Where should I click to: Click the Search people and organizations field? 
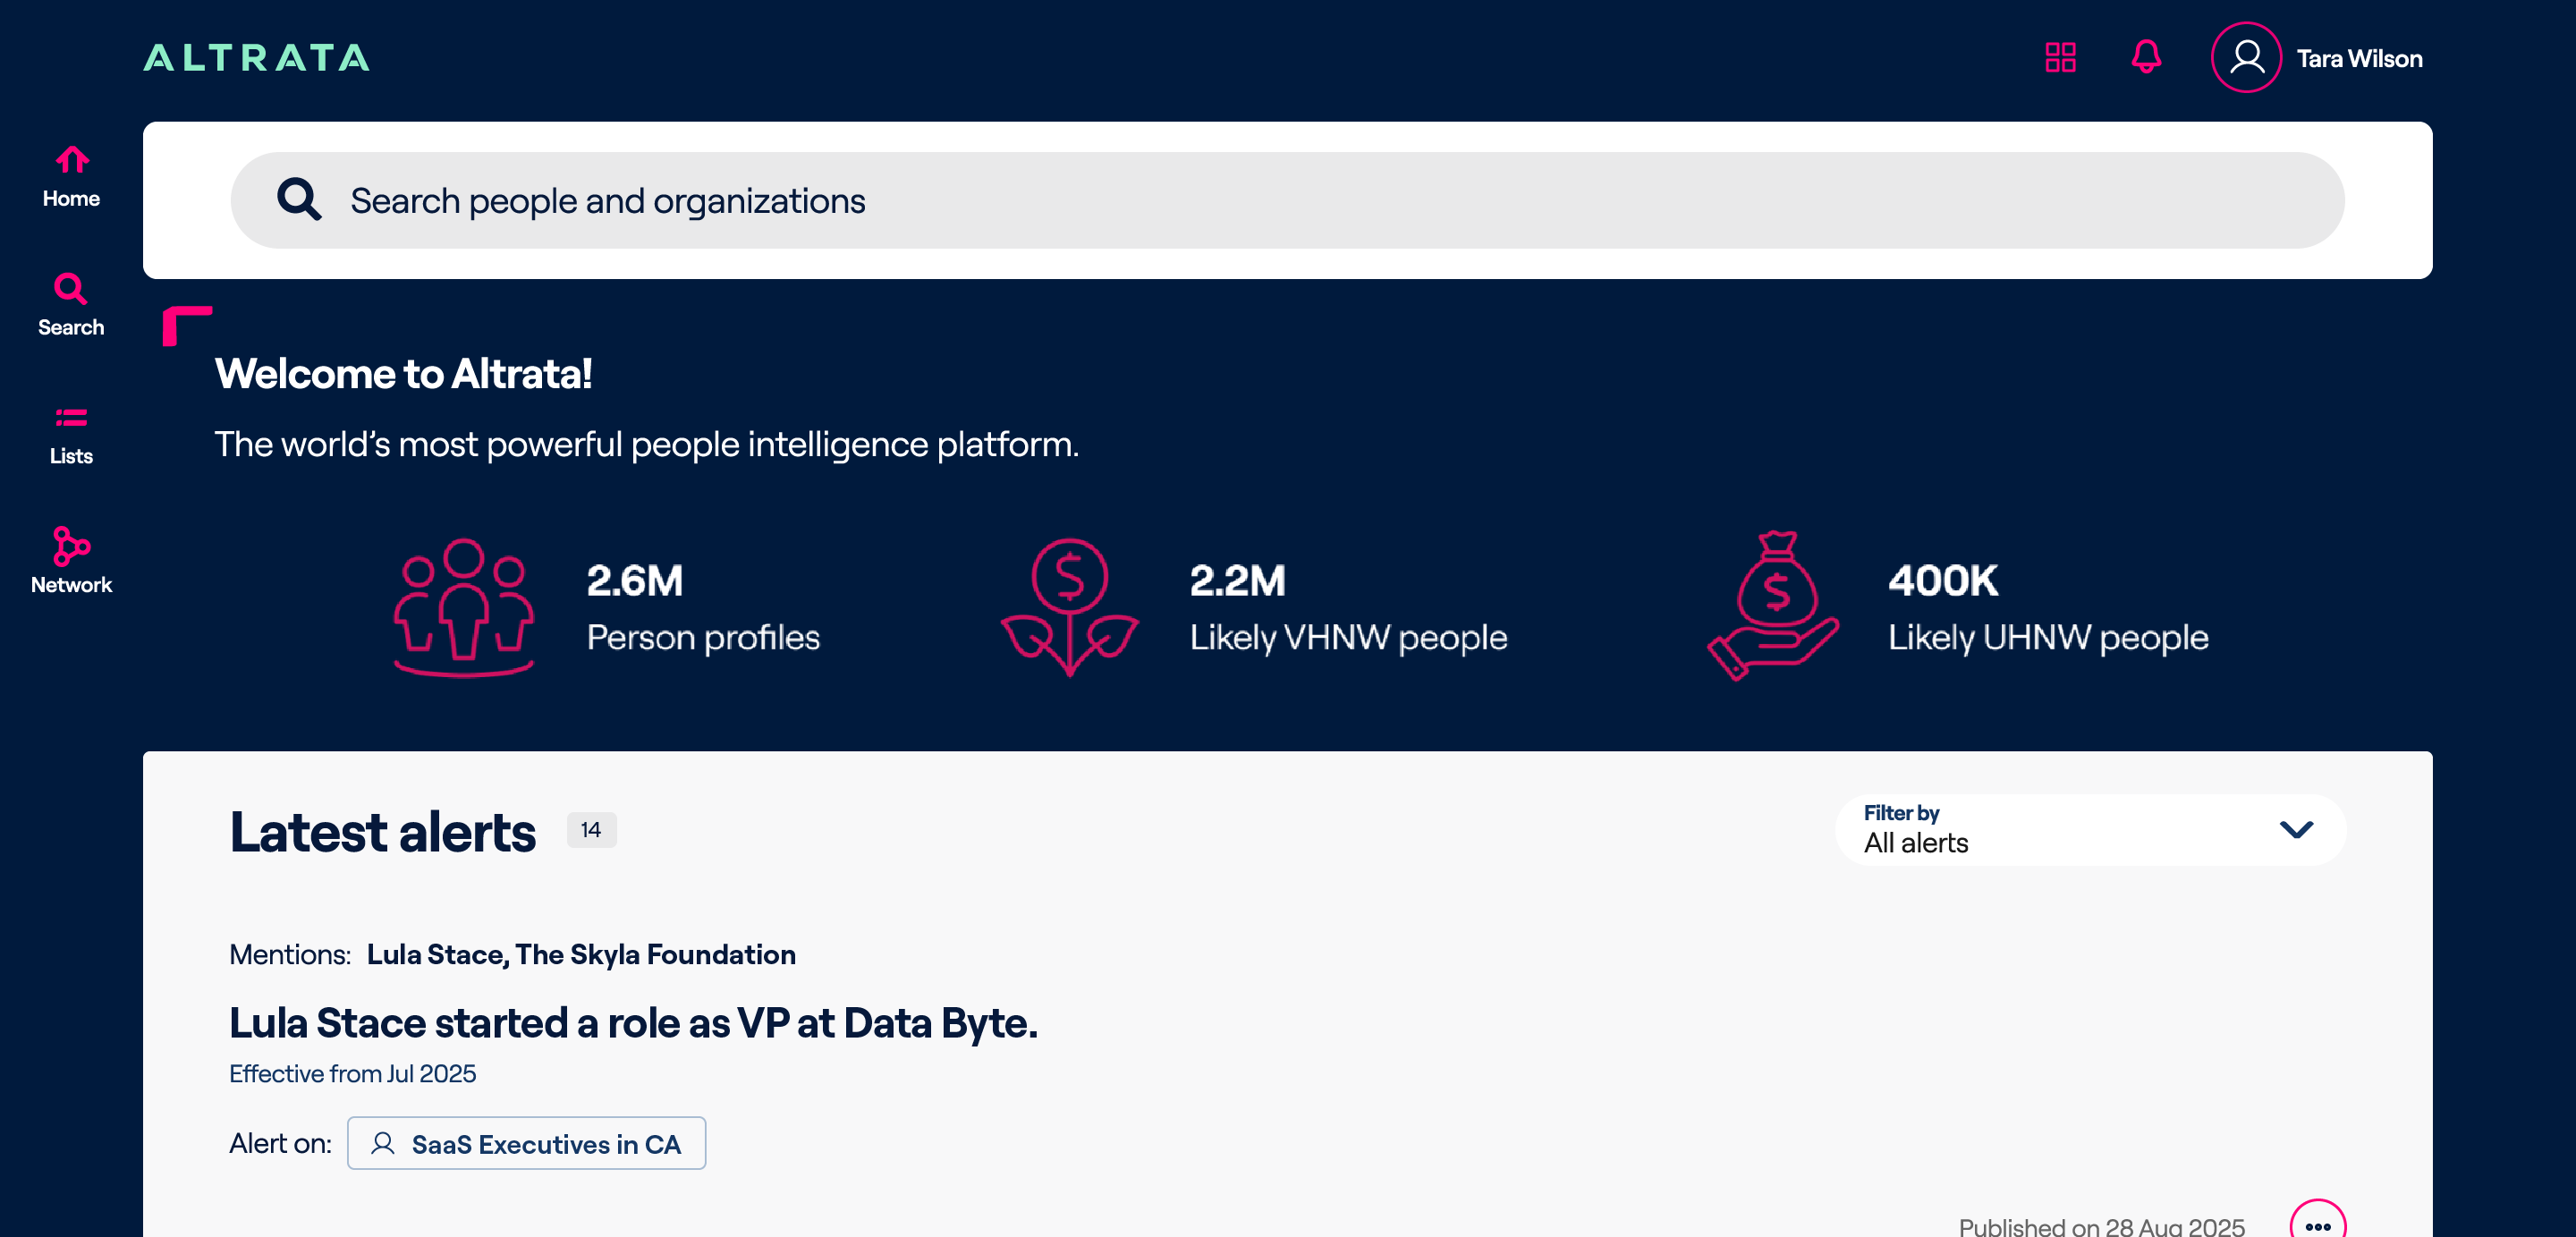(1287, 200)
